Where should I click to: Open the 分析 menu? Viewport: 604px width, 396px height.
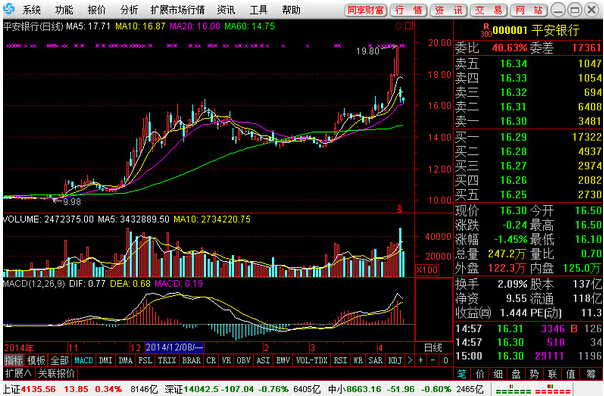(129, 10)
